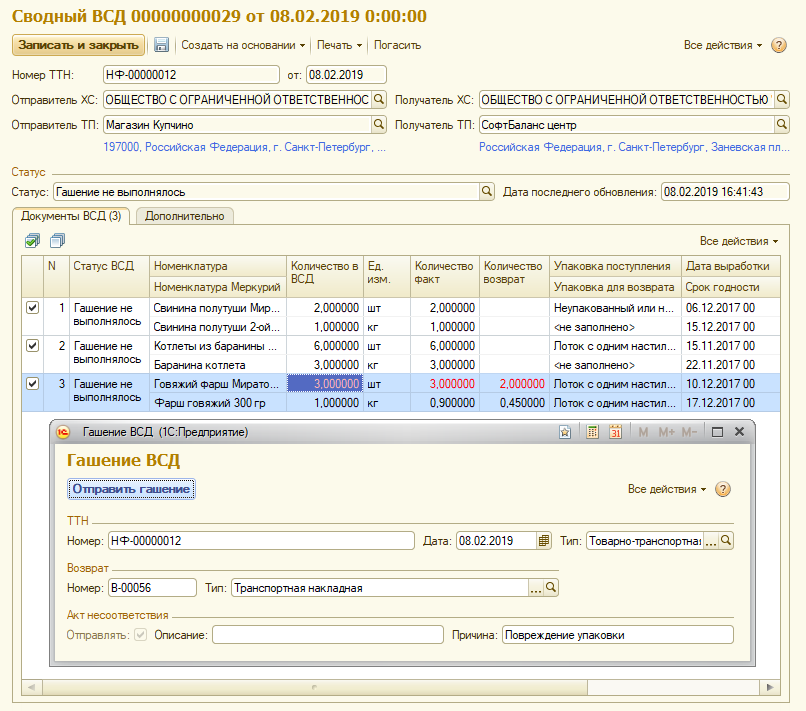This screenshot has width=806, height=711.
Task: Click the check all rows icon
Action: [32, 241]
